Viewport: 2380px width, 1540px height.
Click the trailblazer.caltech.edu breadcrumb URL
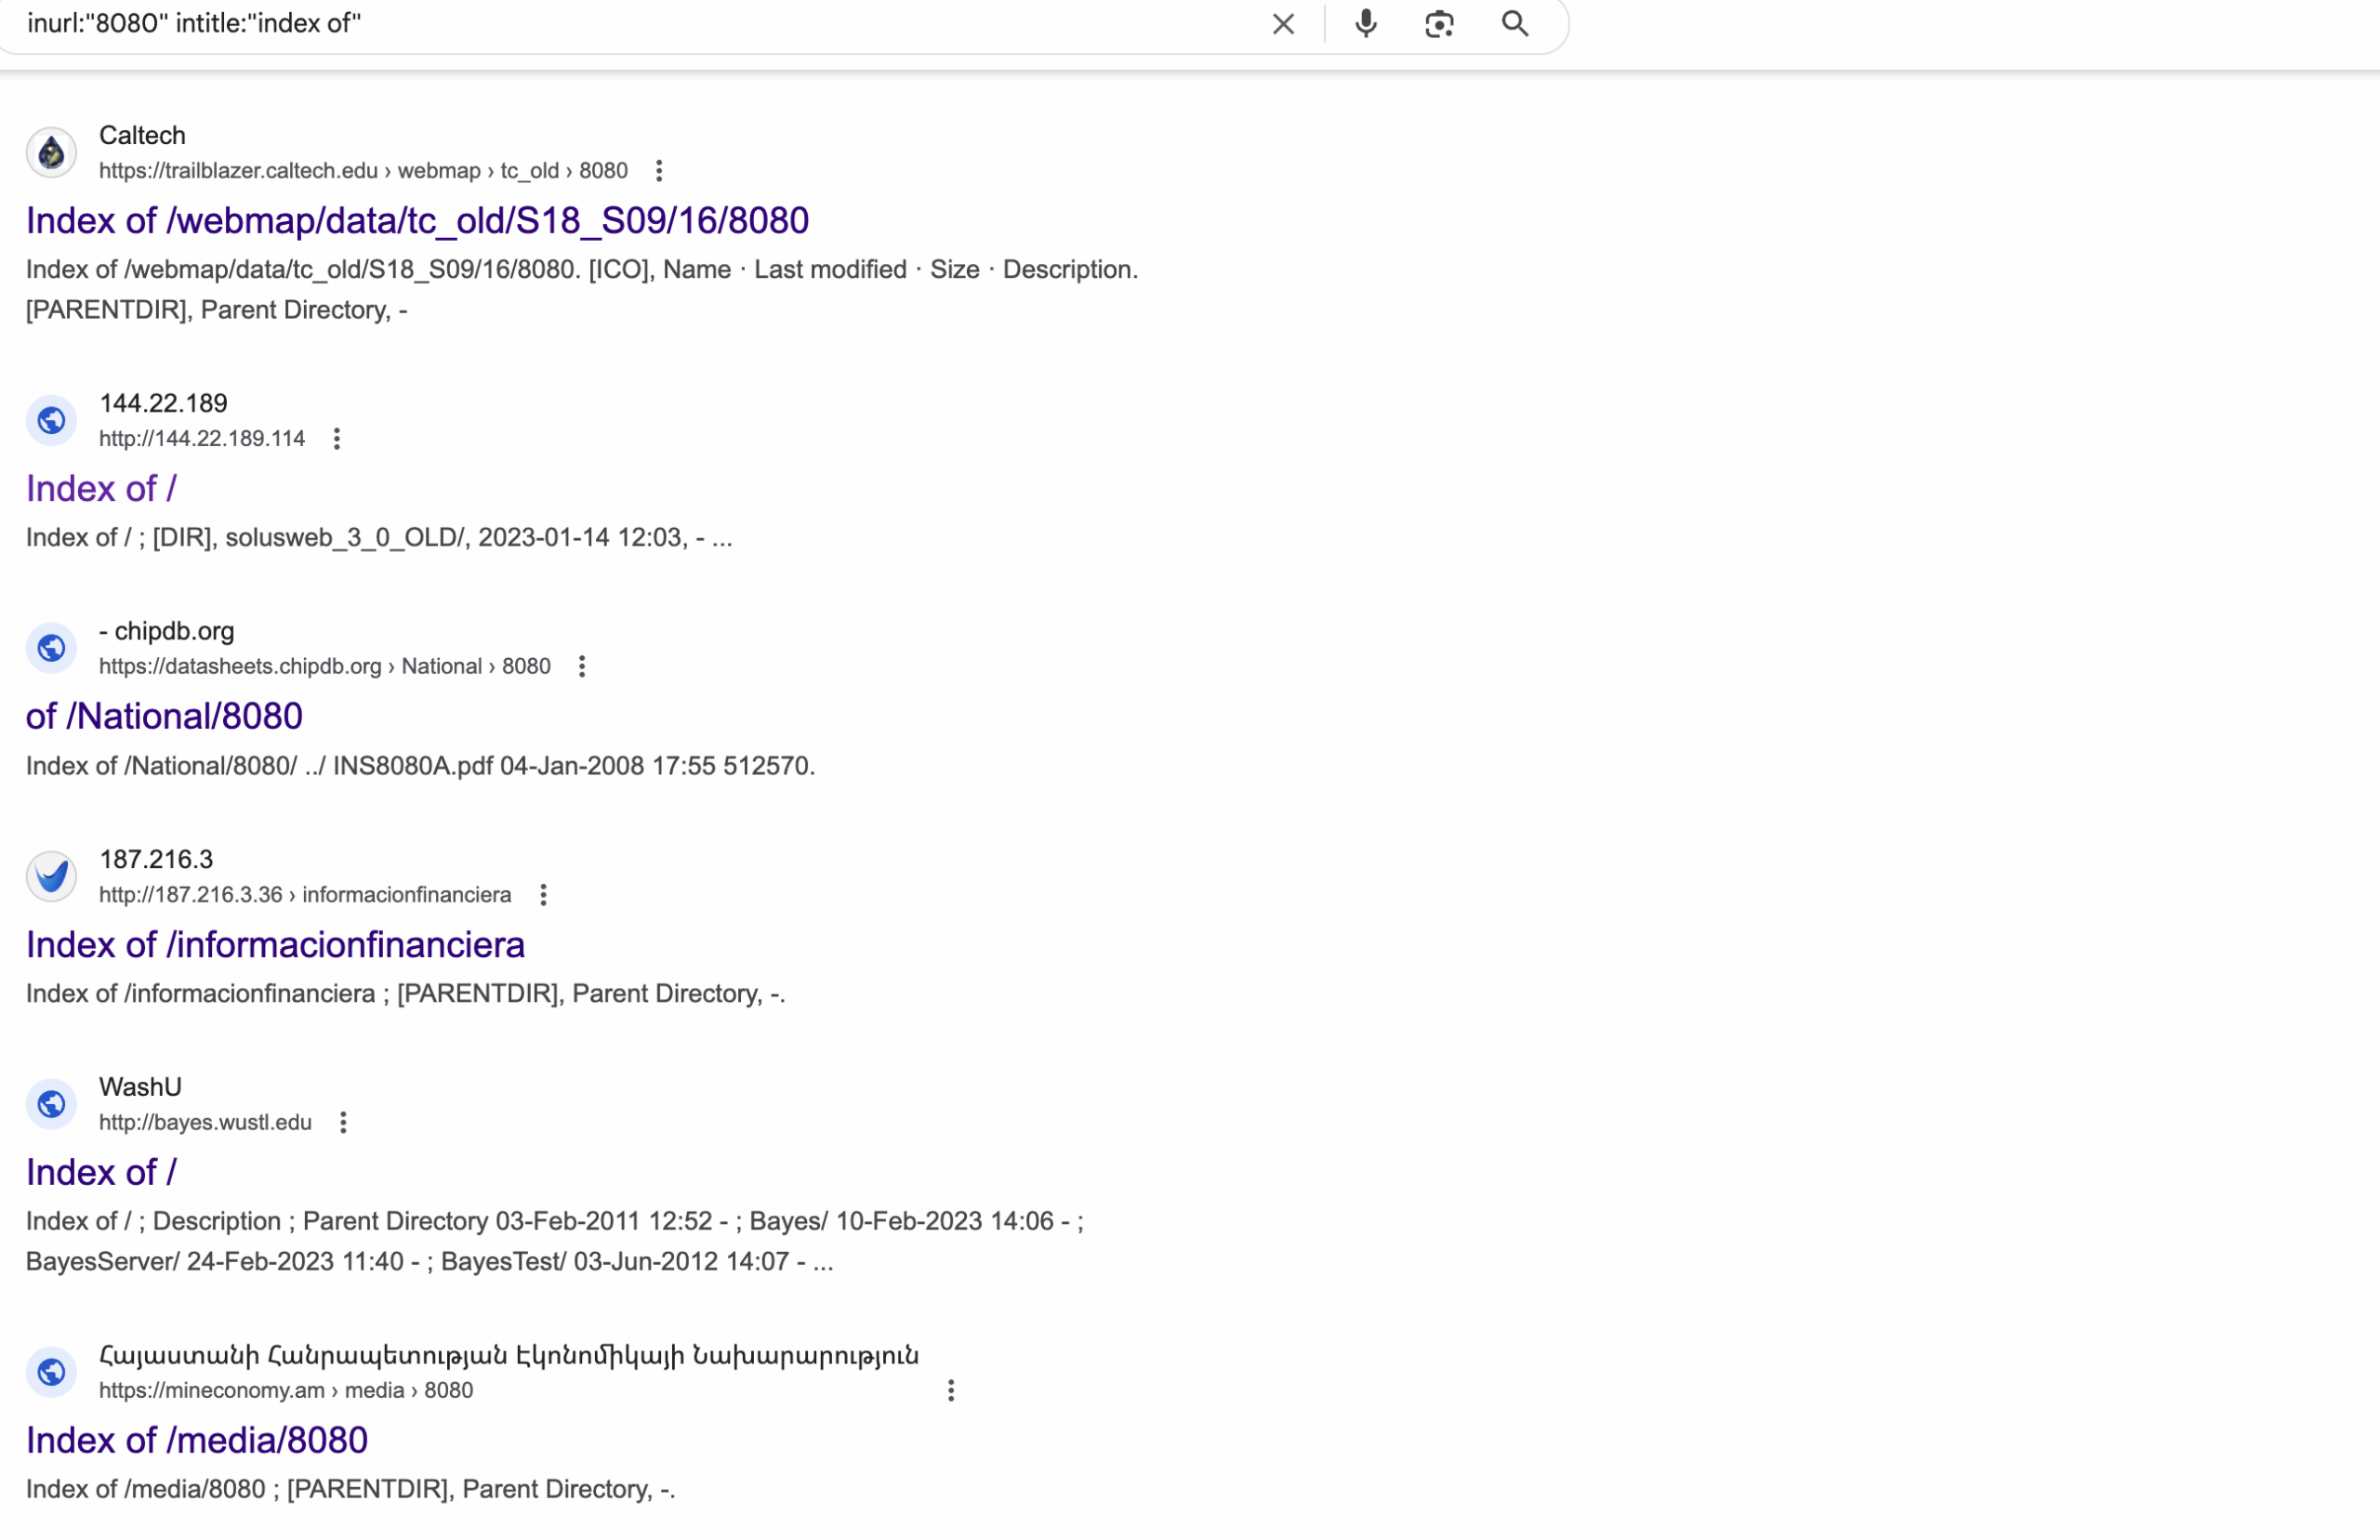point(363,171)
